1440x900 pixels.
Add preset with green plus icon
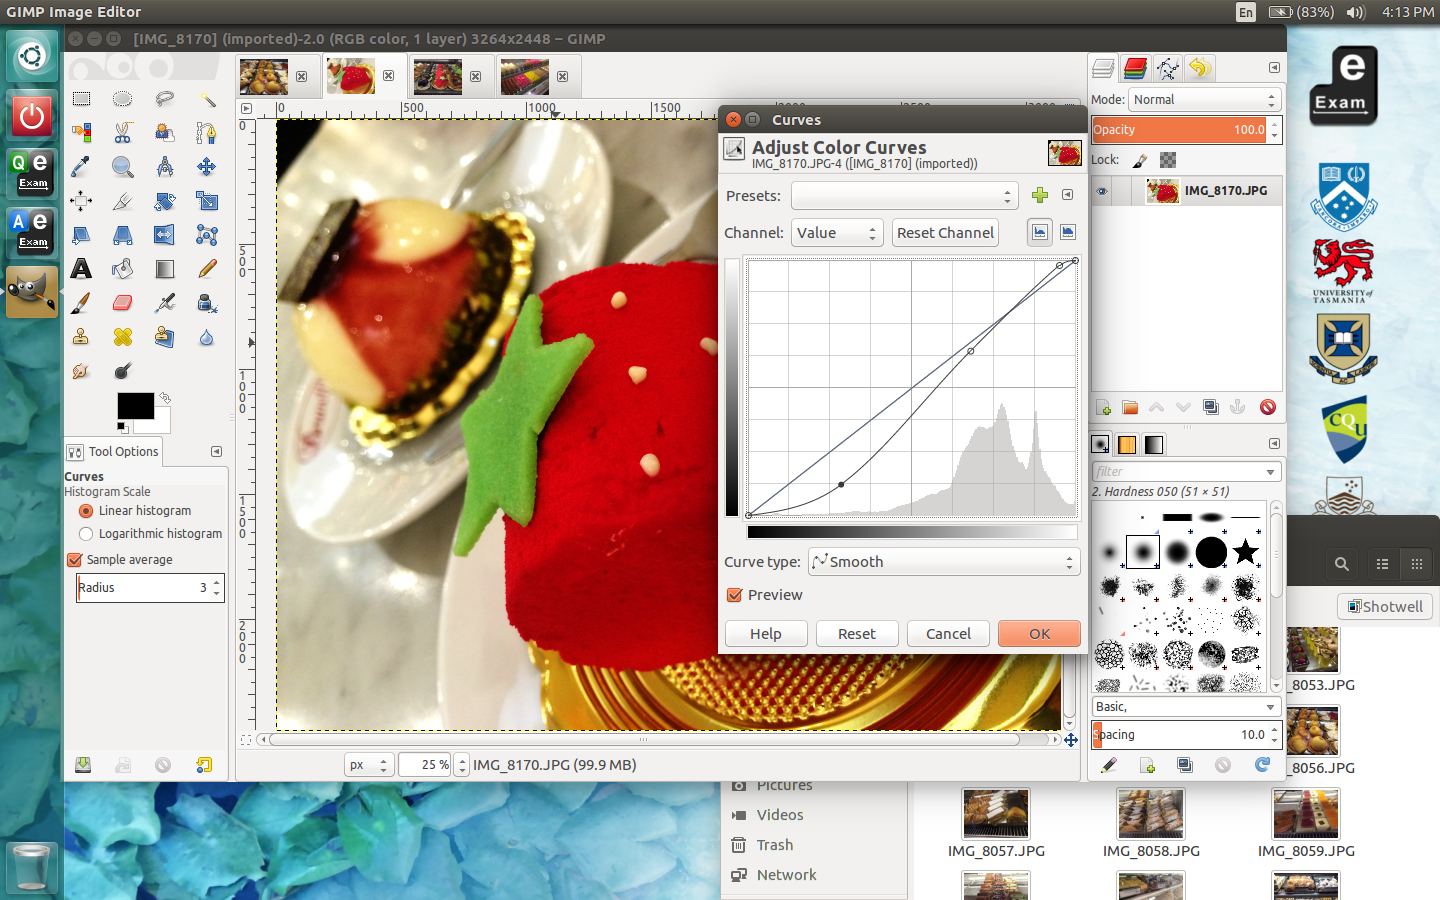(1040, 195)
